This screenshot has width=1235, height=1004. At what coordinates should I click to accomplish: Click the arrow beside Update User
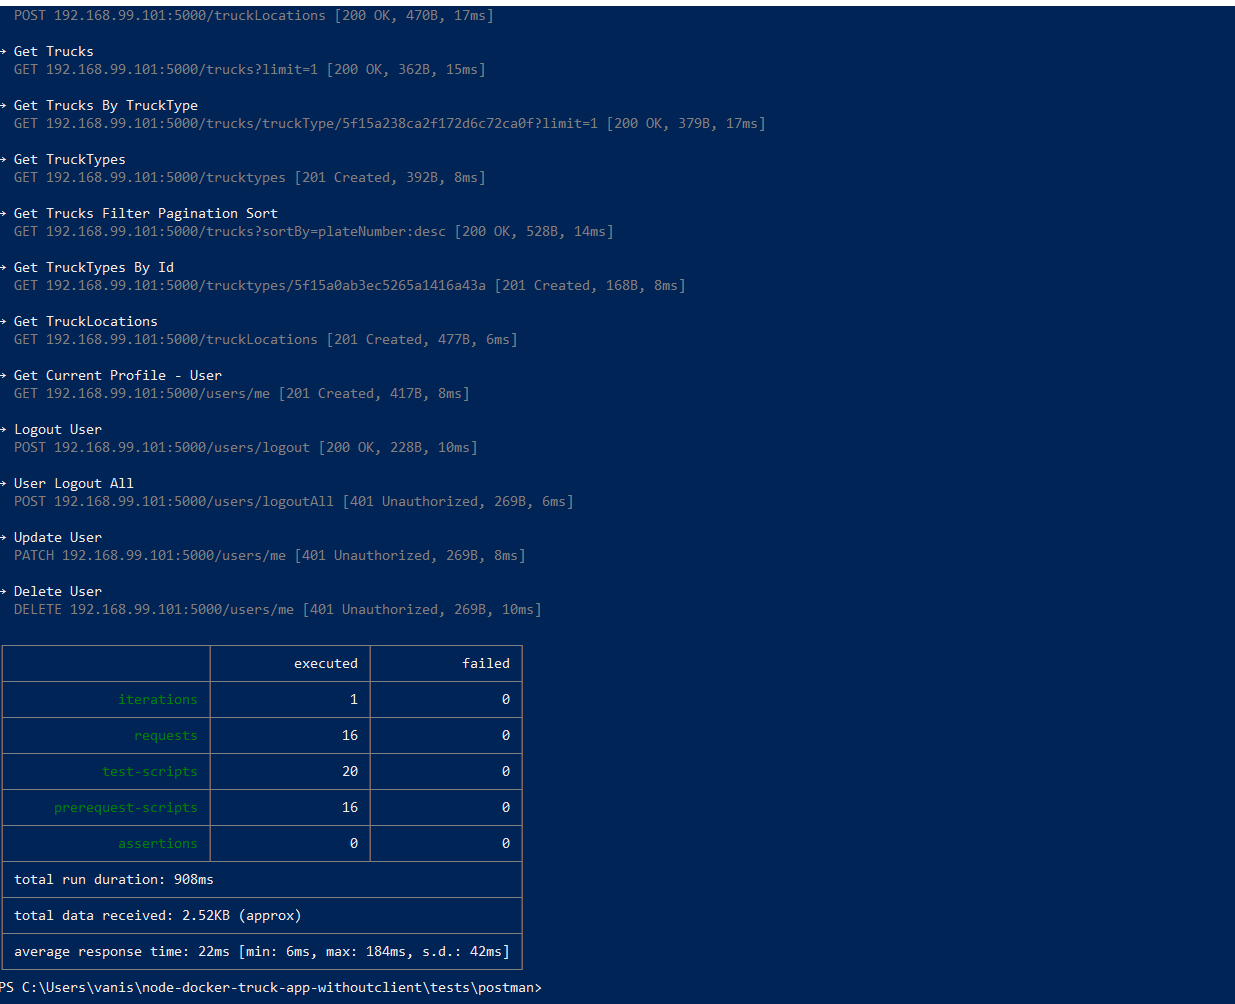[x=4, y=537]
